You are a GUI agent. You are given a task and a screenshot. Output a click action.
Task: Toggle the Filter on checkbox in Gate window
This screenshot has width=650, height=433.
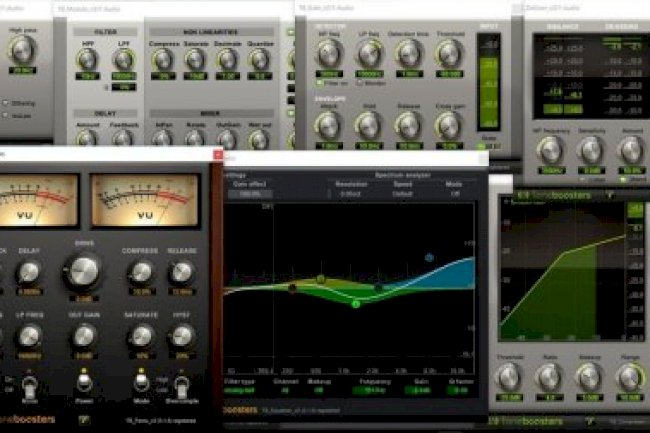point(319,83)
